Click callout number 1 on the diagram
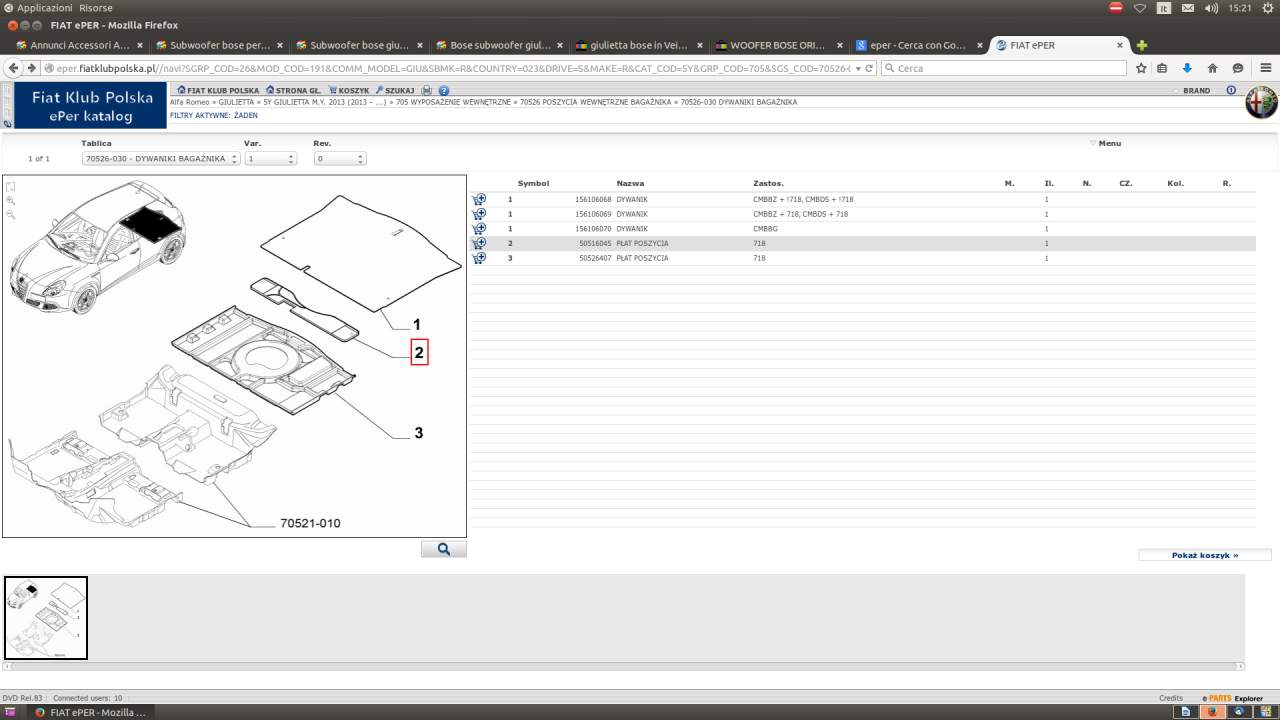 [417, 324]
